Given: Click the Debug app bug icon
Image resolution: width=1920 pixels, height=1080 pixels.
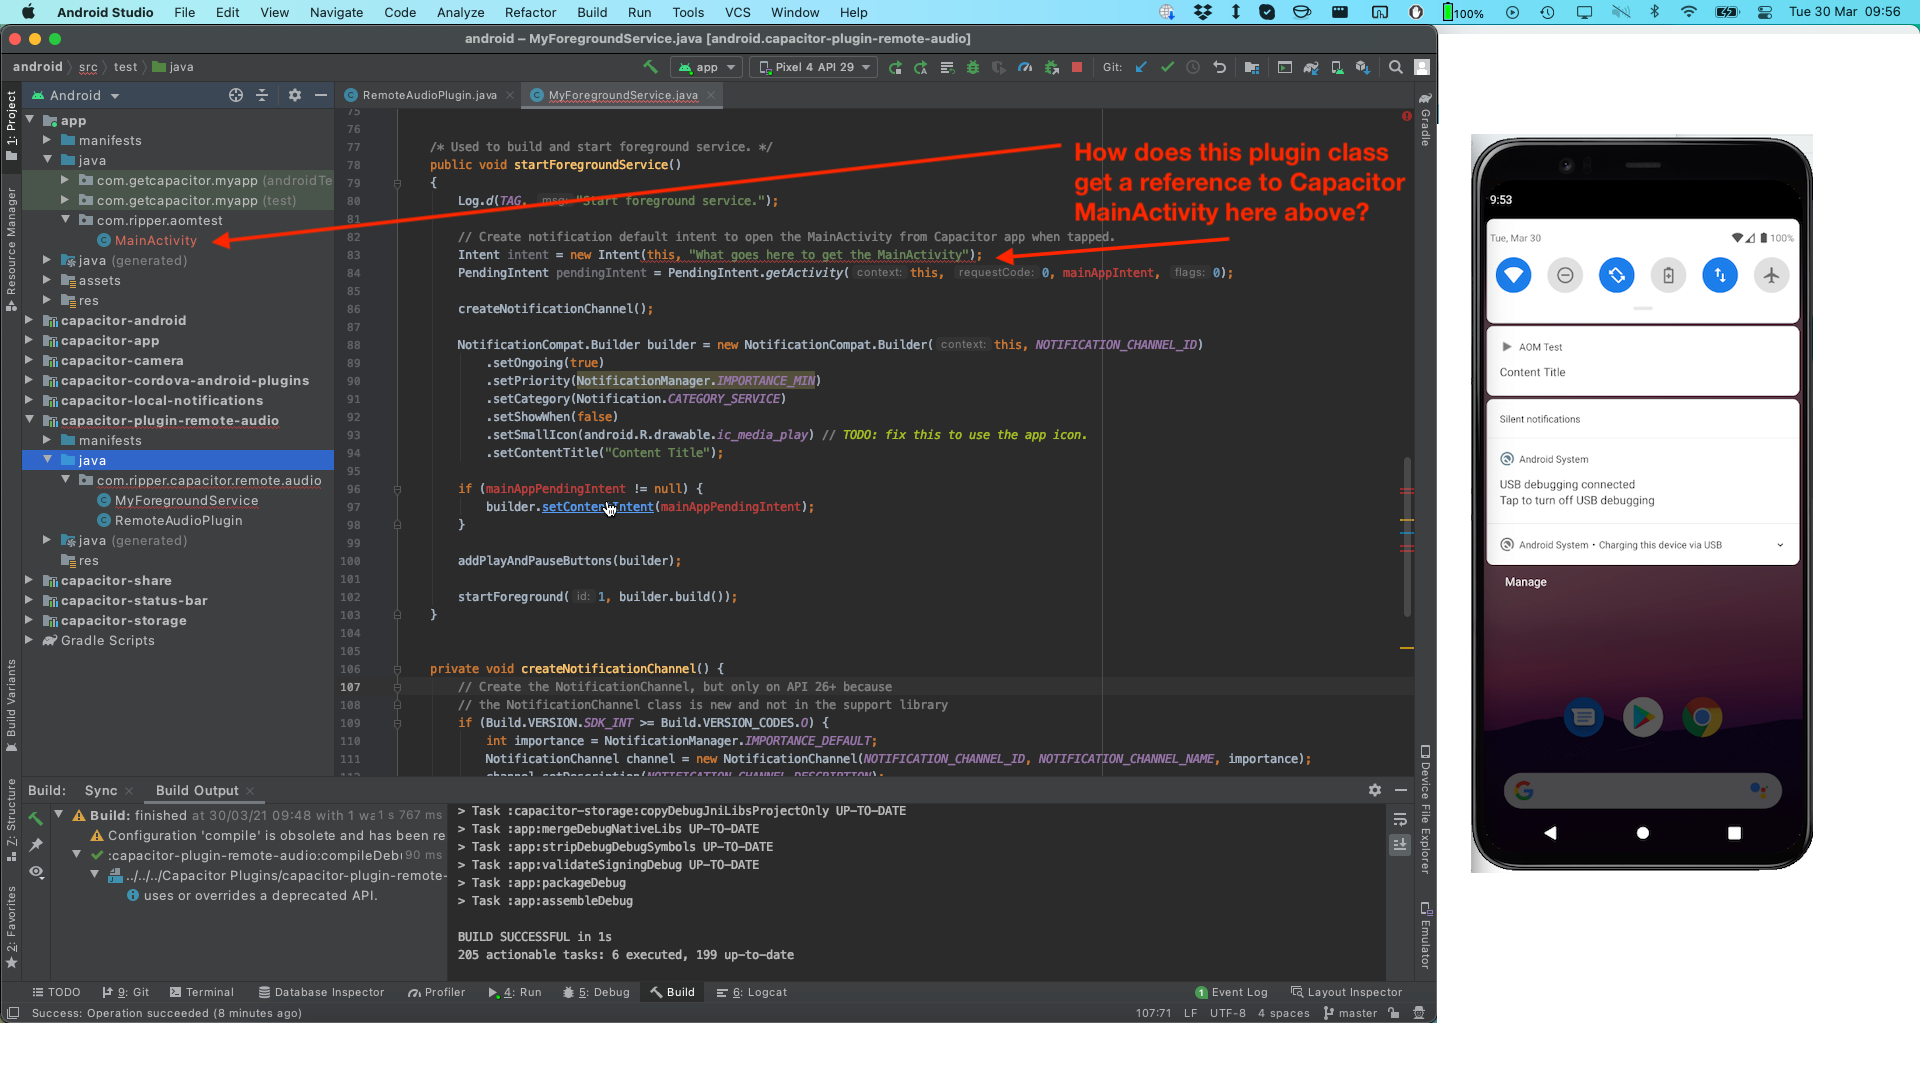Looking at the screenshot, I should tap(973, 67).
